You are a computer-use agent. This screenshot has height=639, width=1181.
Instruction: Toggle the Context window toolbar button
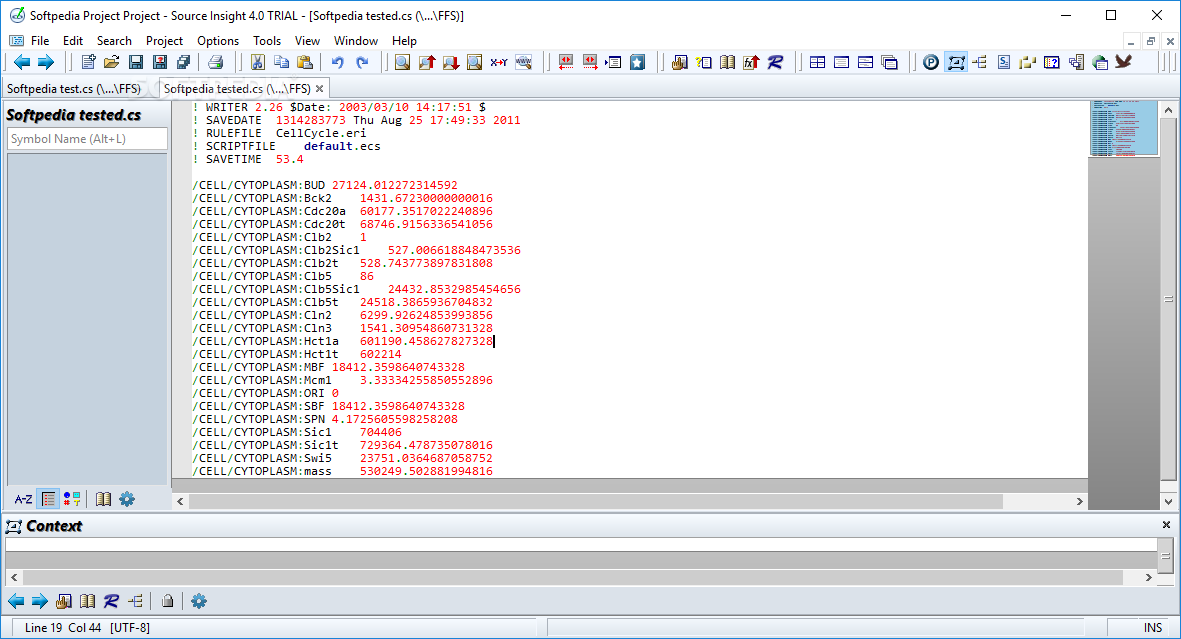pyautogui.click(x=956, y=63)
